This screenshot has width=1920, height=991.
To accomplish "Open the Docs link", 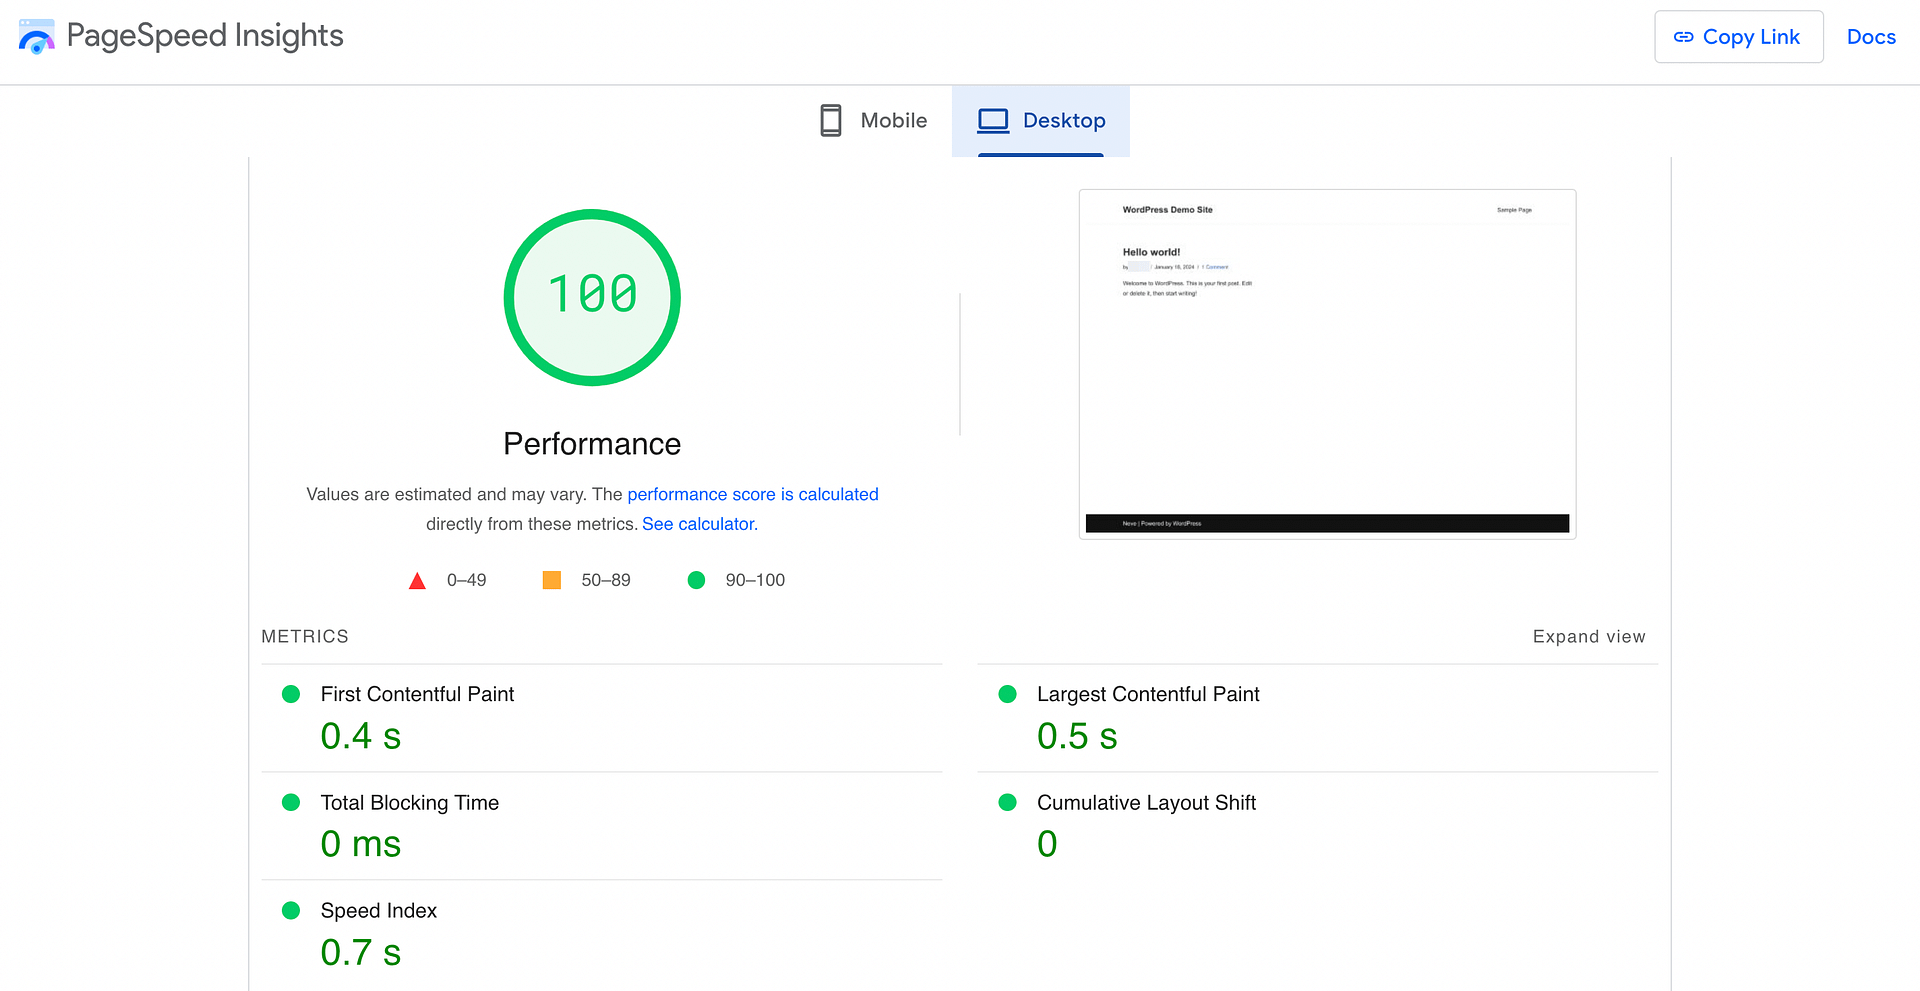I will coord(1871,37).
